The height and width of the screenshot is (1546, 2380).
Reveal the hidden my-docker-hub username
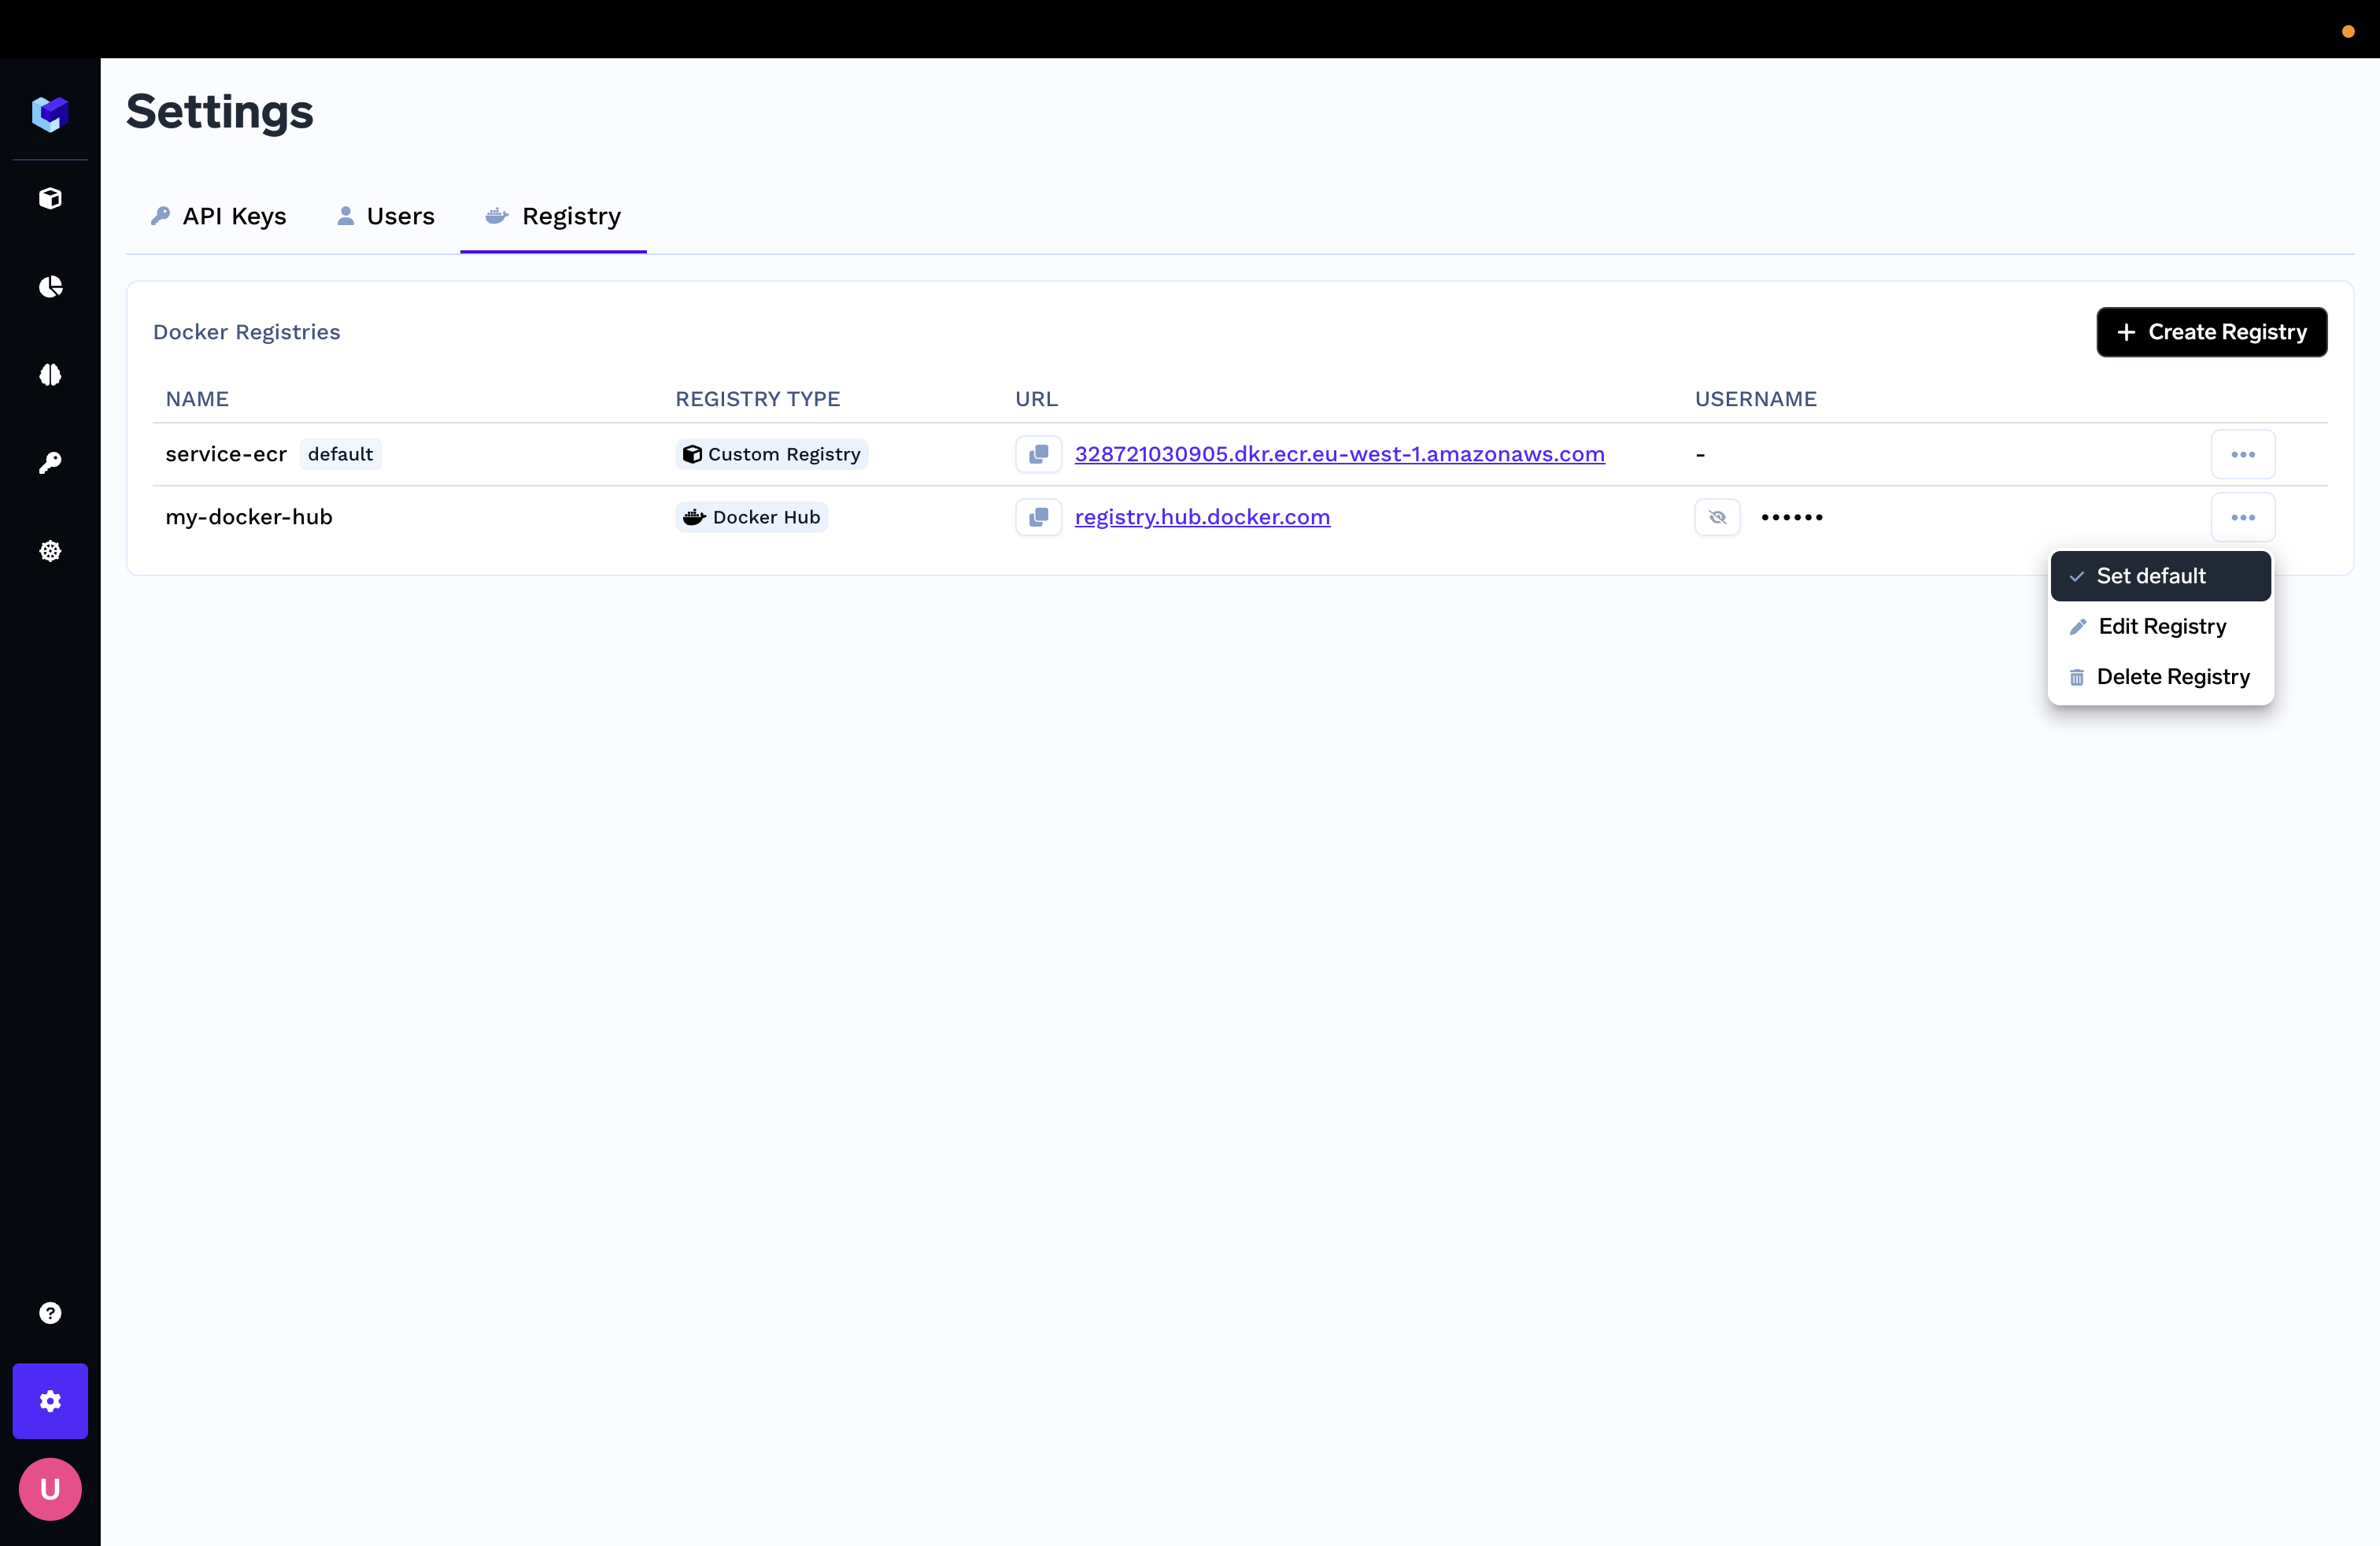point(1717,517)
